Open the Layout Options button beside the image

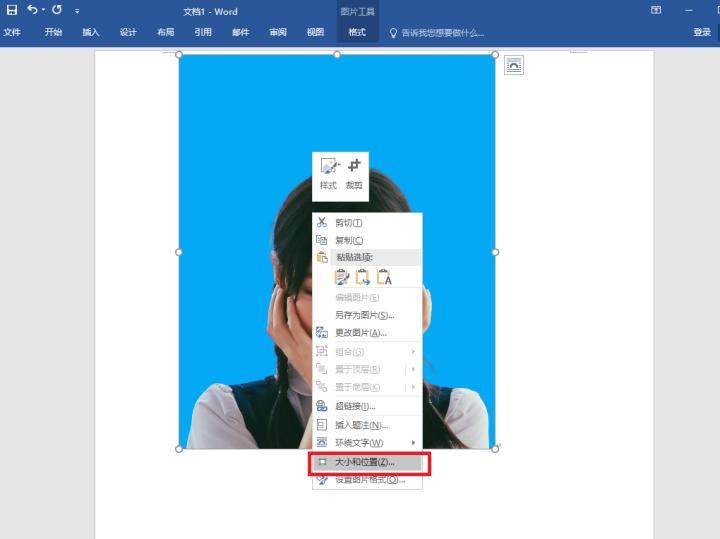pyautogui.click(x=514, y=65)
